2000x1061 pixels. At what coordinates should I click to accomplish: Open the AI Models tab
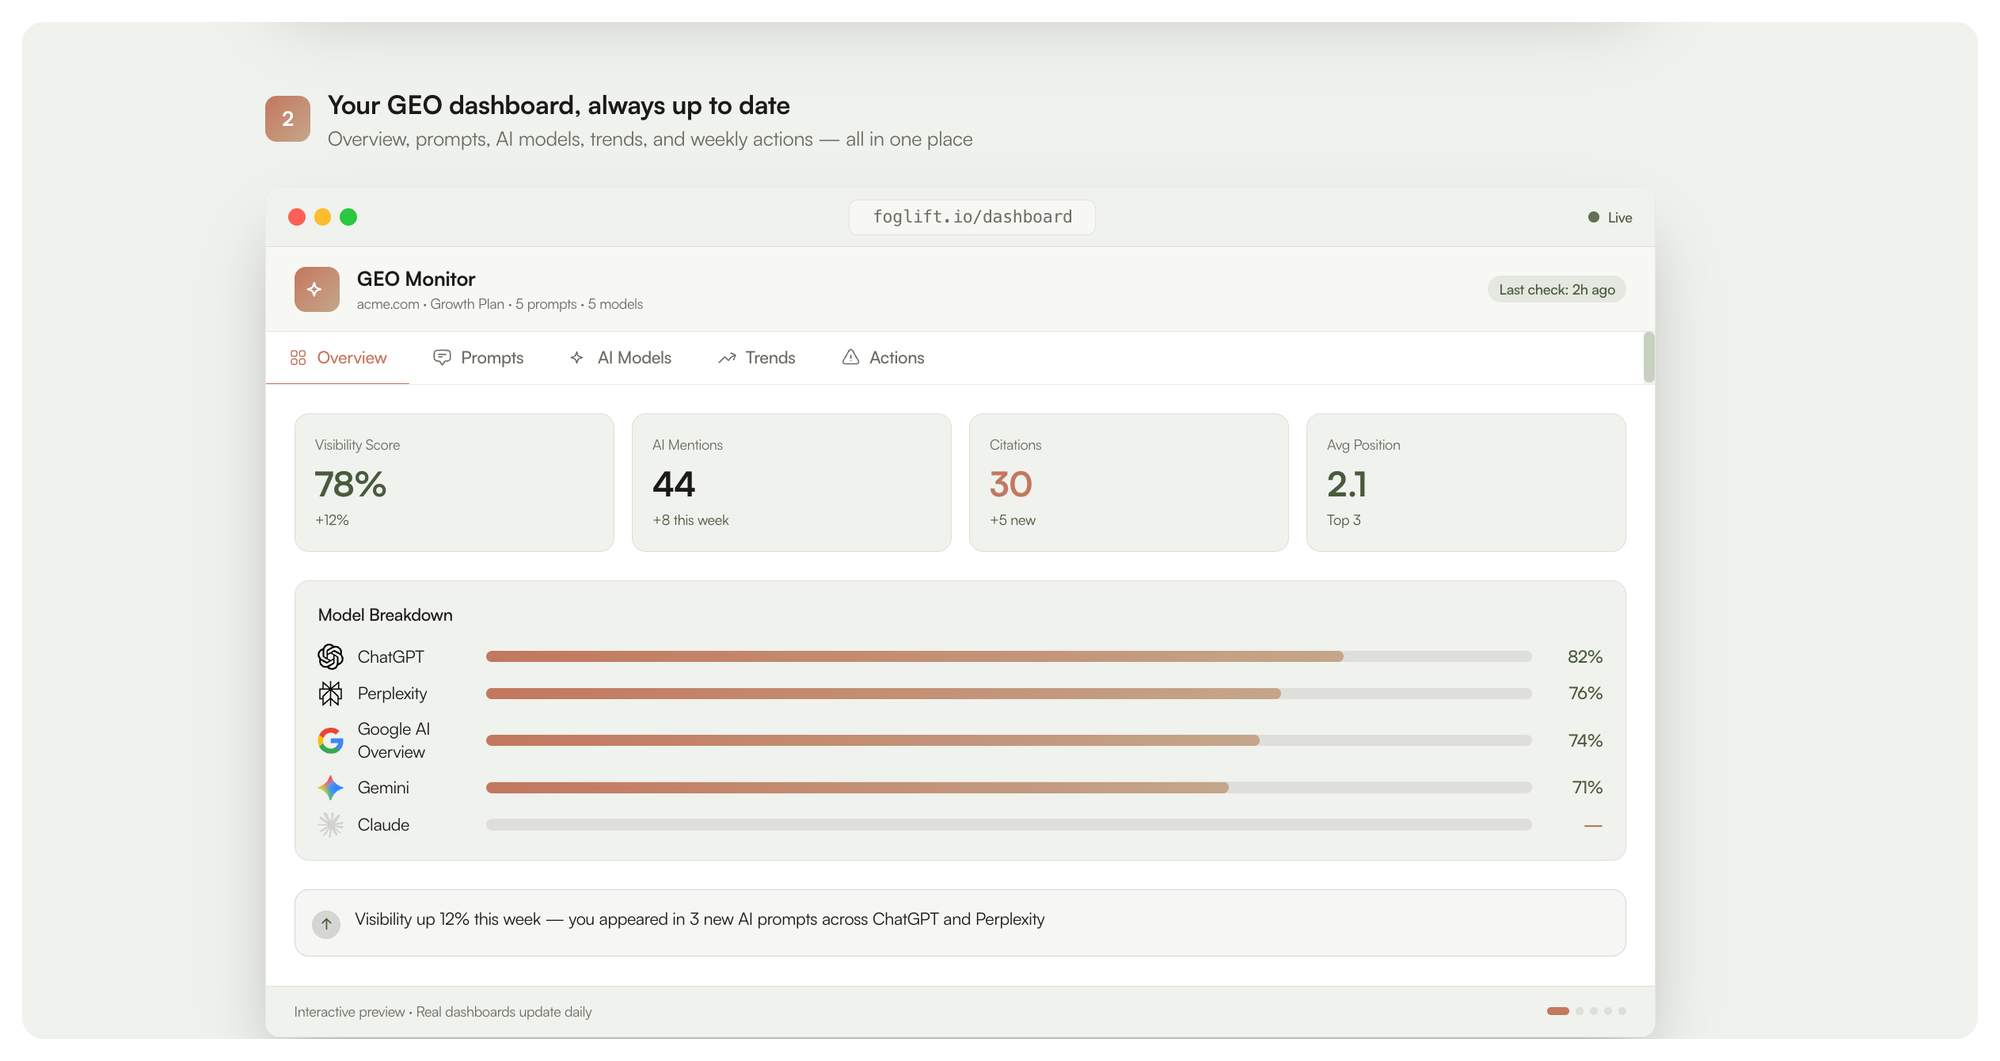coord(620,357)
